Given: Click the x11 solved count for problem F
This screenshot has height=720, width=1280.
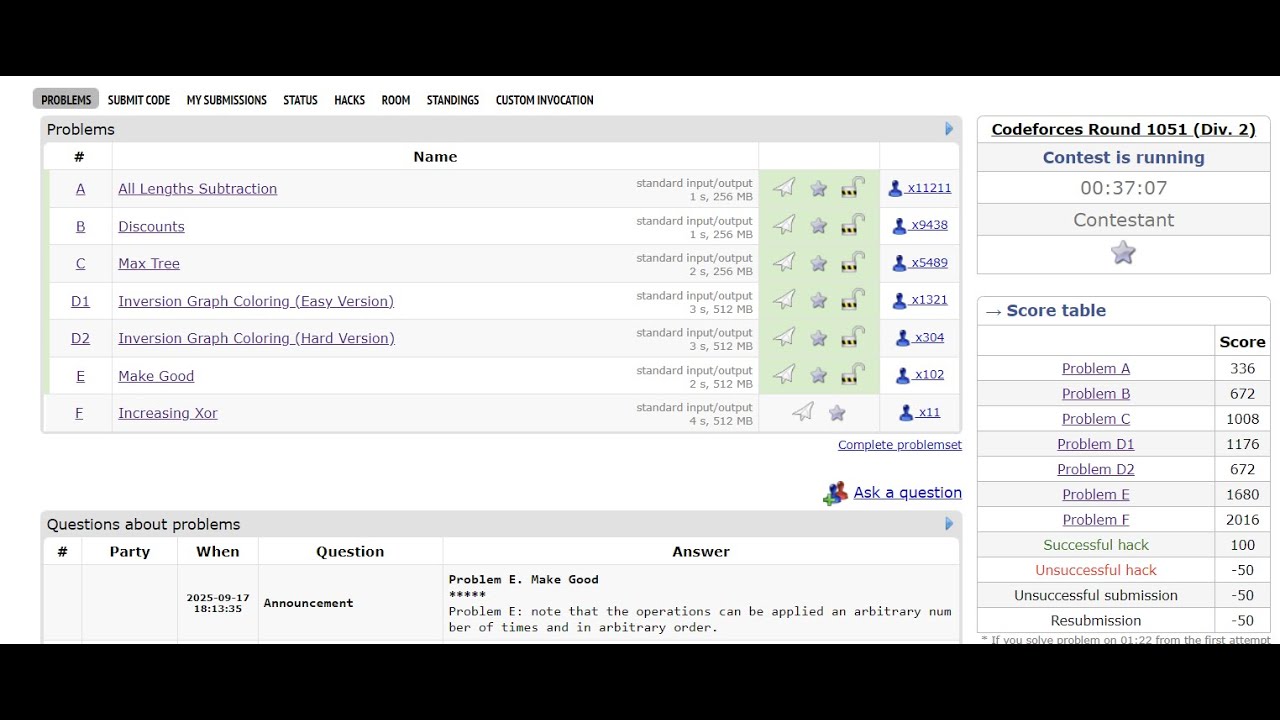Looking at the screenshot, I should click(x=929, y=412).
